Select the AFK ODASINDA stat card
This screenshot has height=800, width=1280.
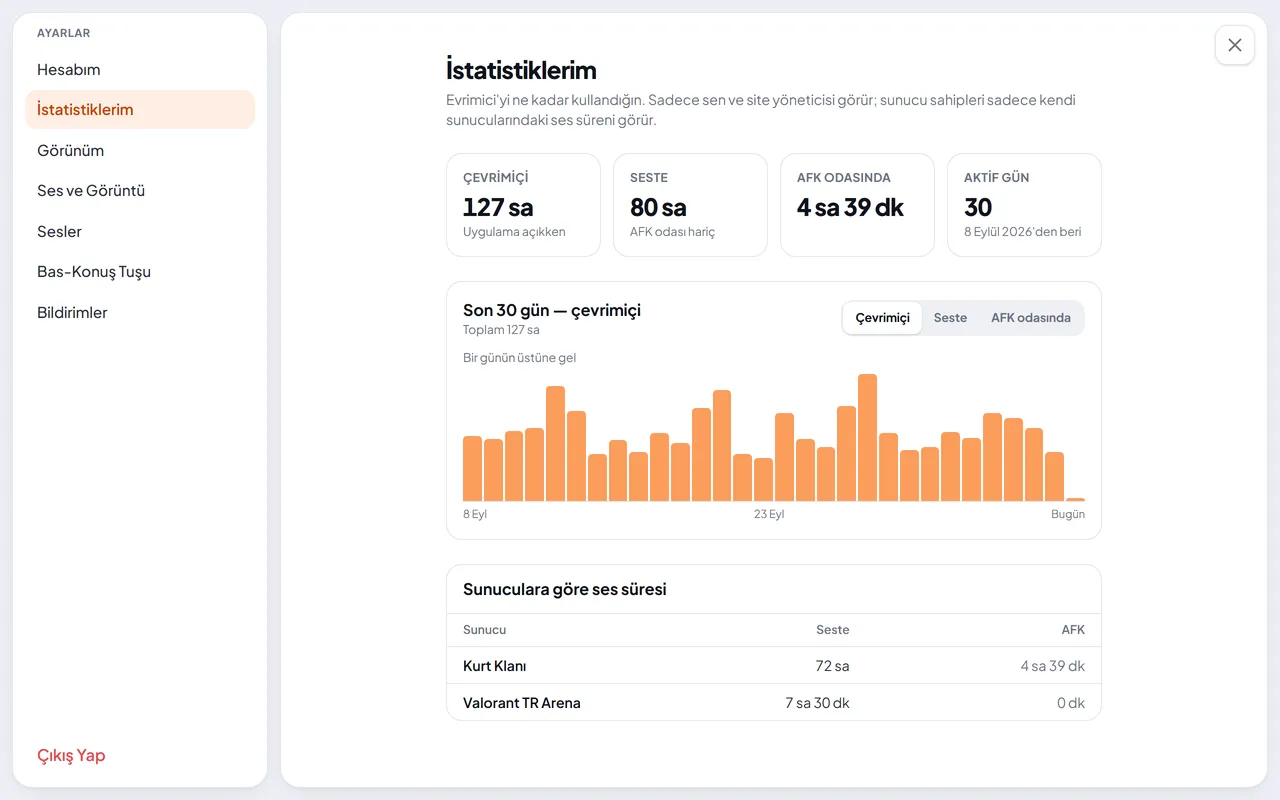point(857,205)
